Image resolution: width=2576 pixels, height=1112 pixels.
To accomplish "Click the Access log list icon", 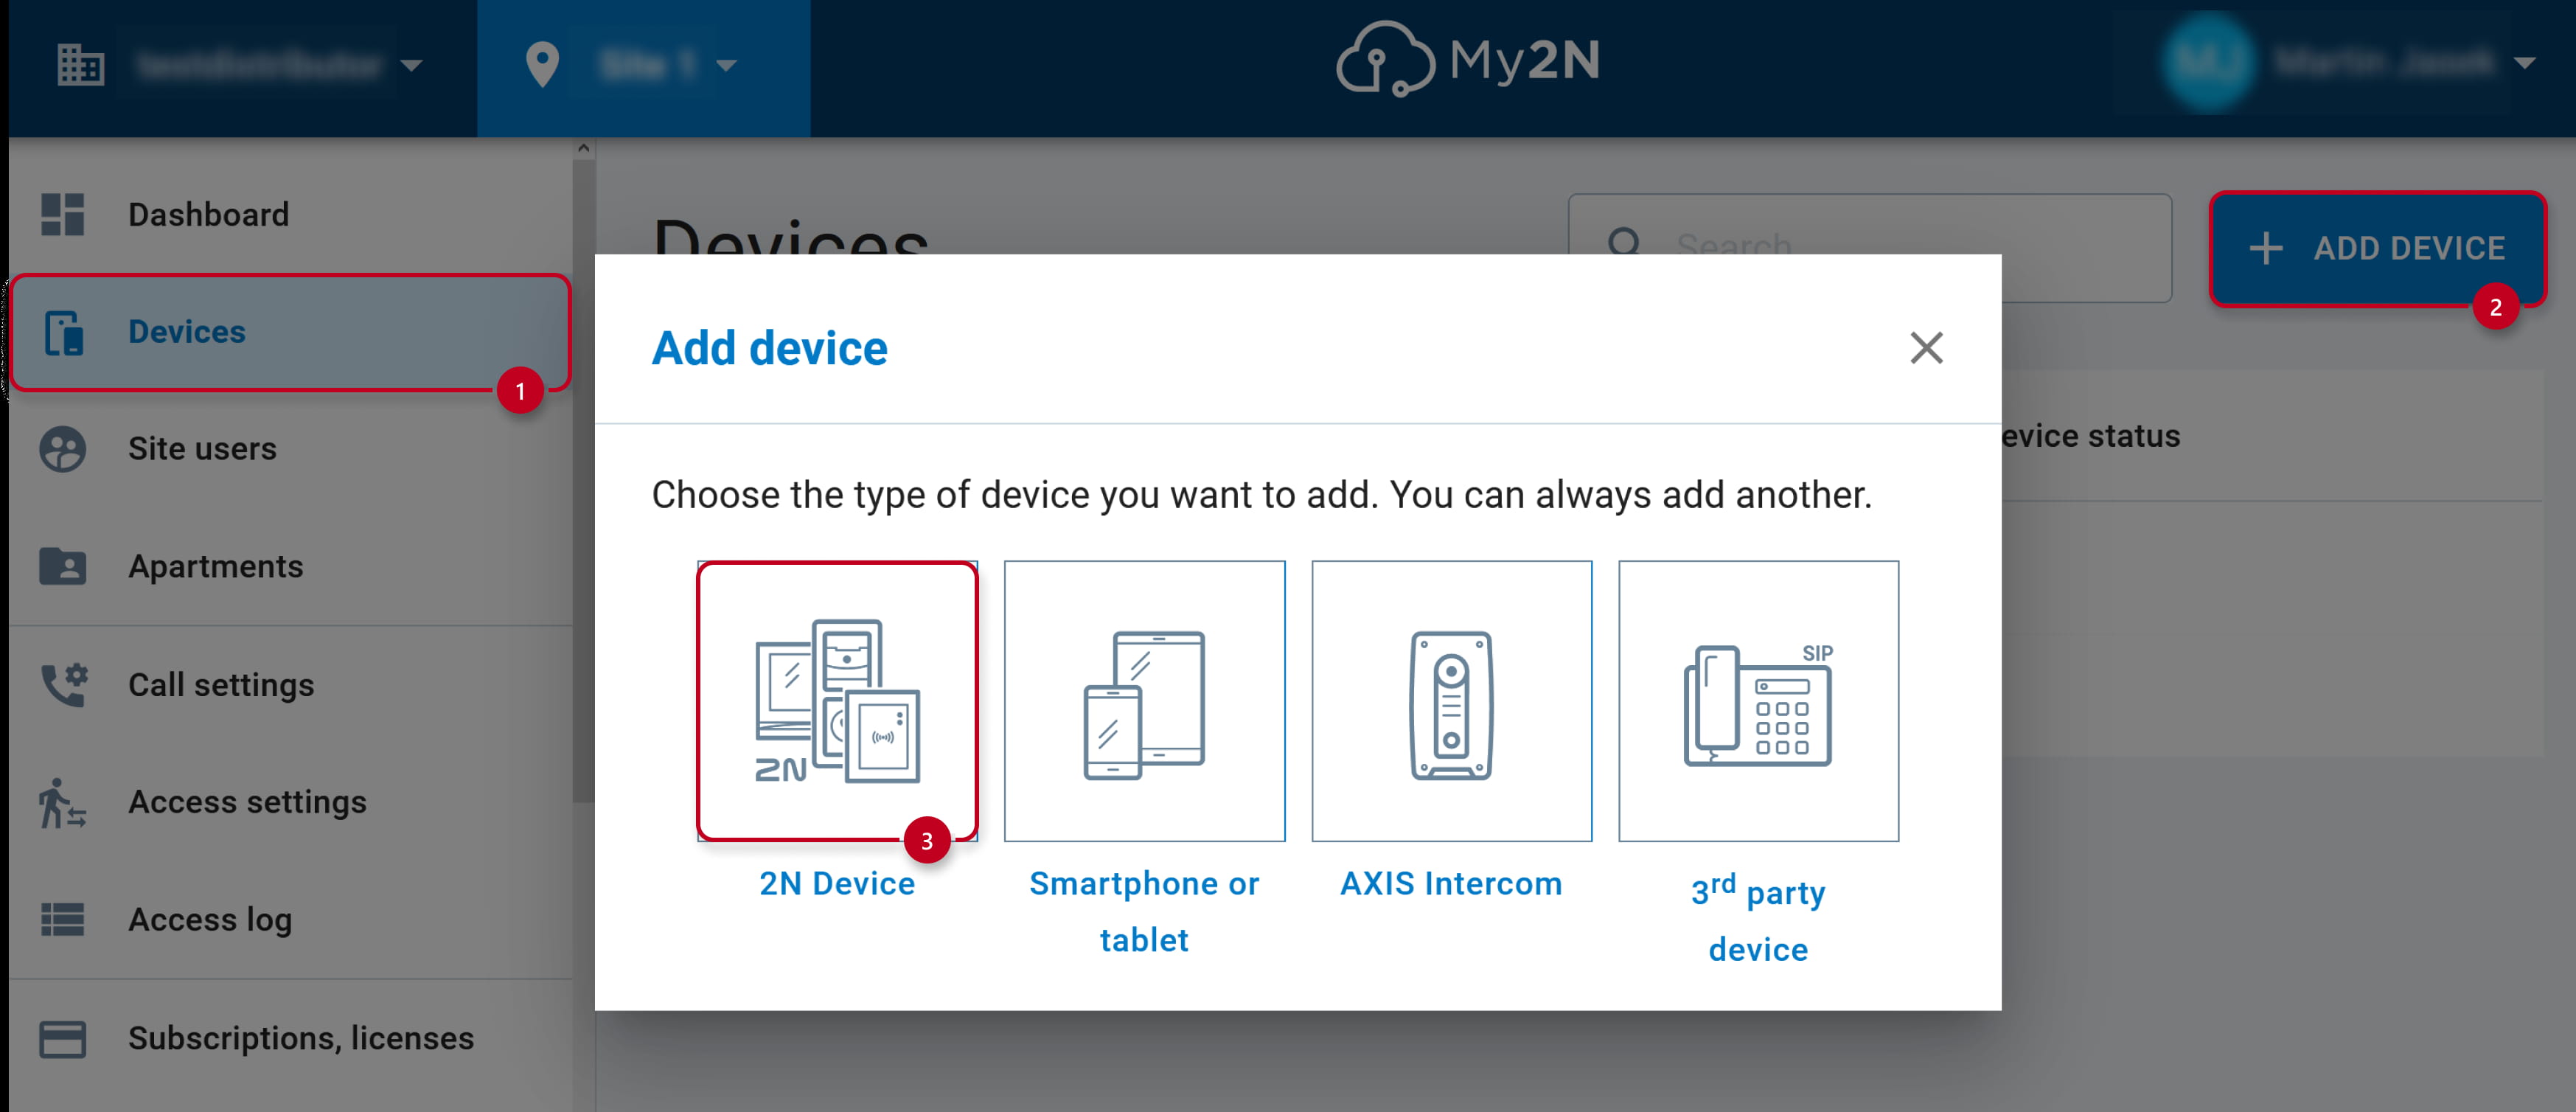I will 62,919.
